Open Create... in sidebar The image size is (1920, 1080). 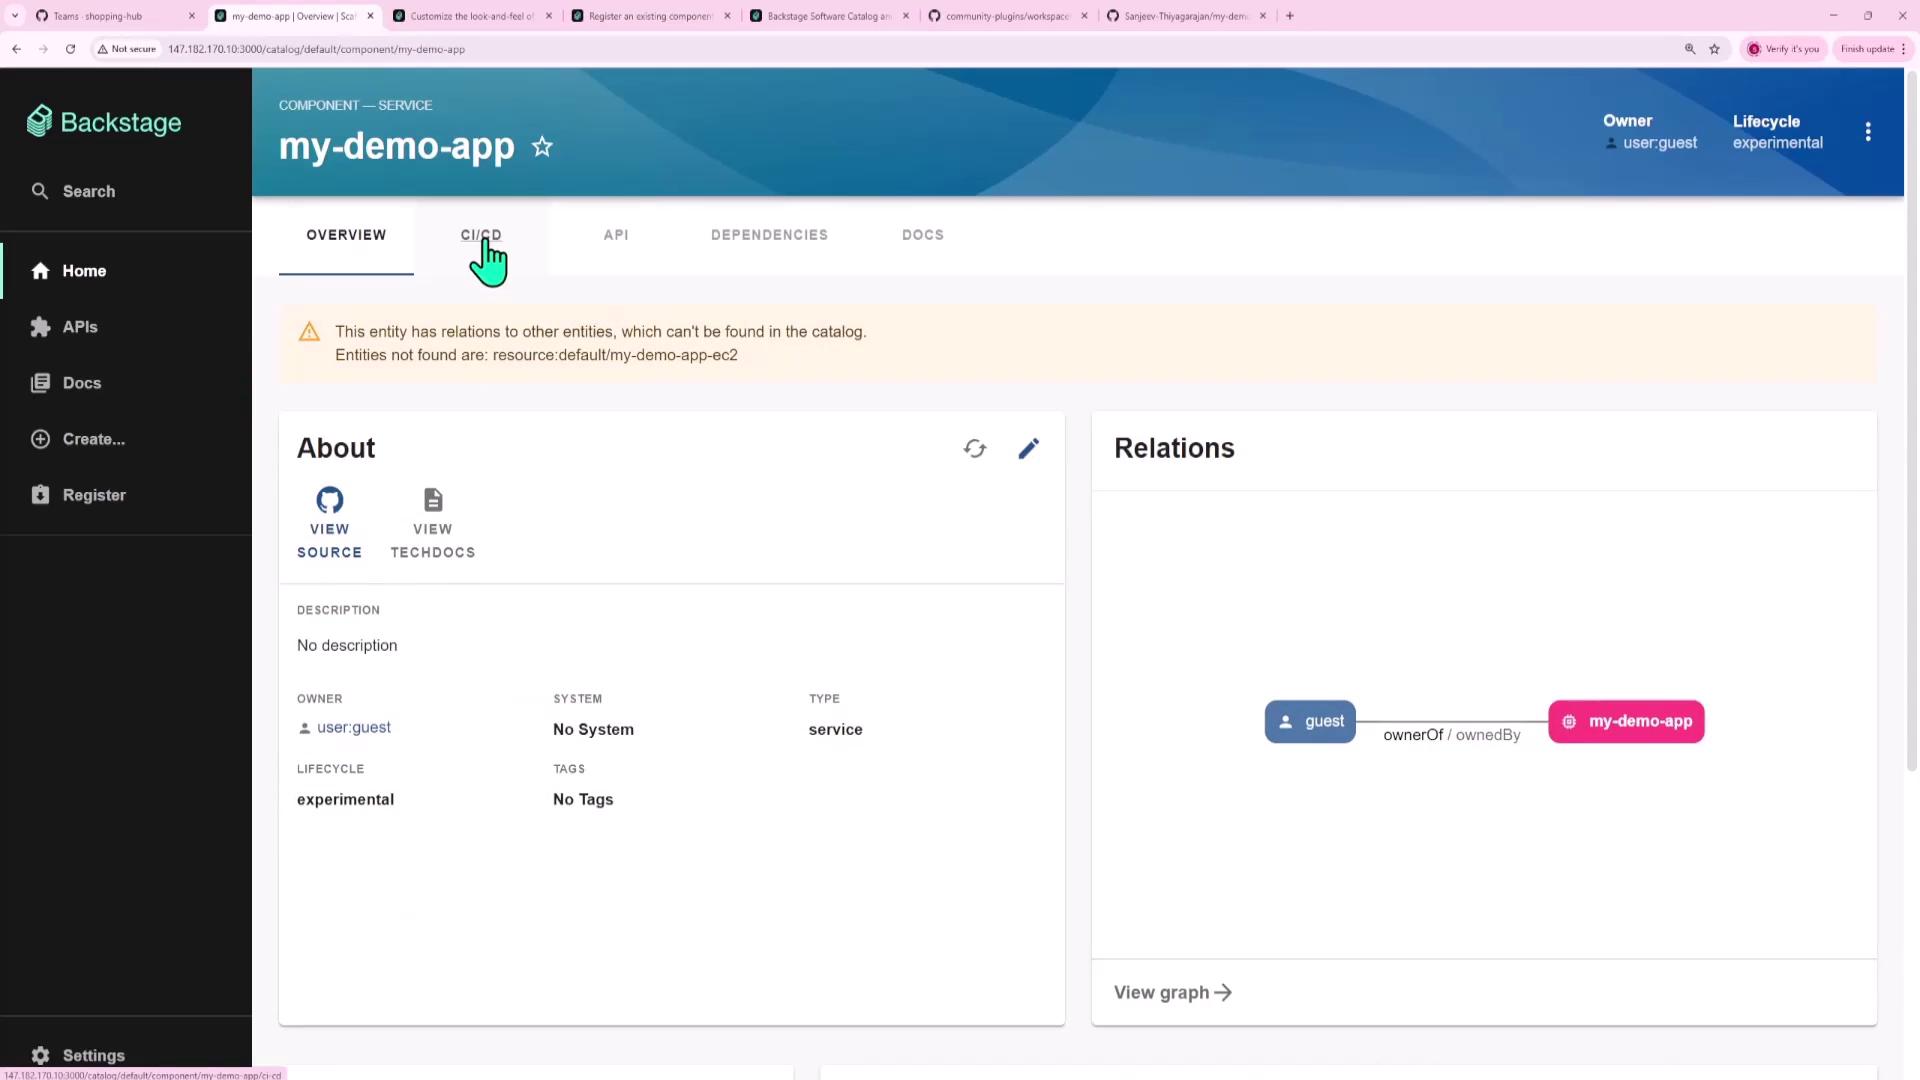93,439
